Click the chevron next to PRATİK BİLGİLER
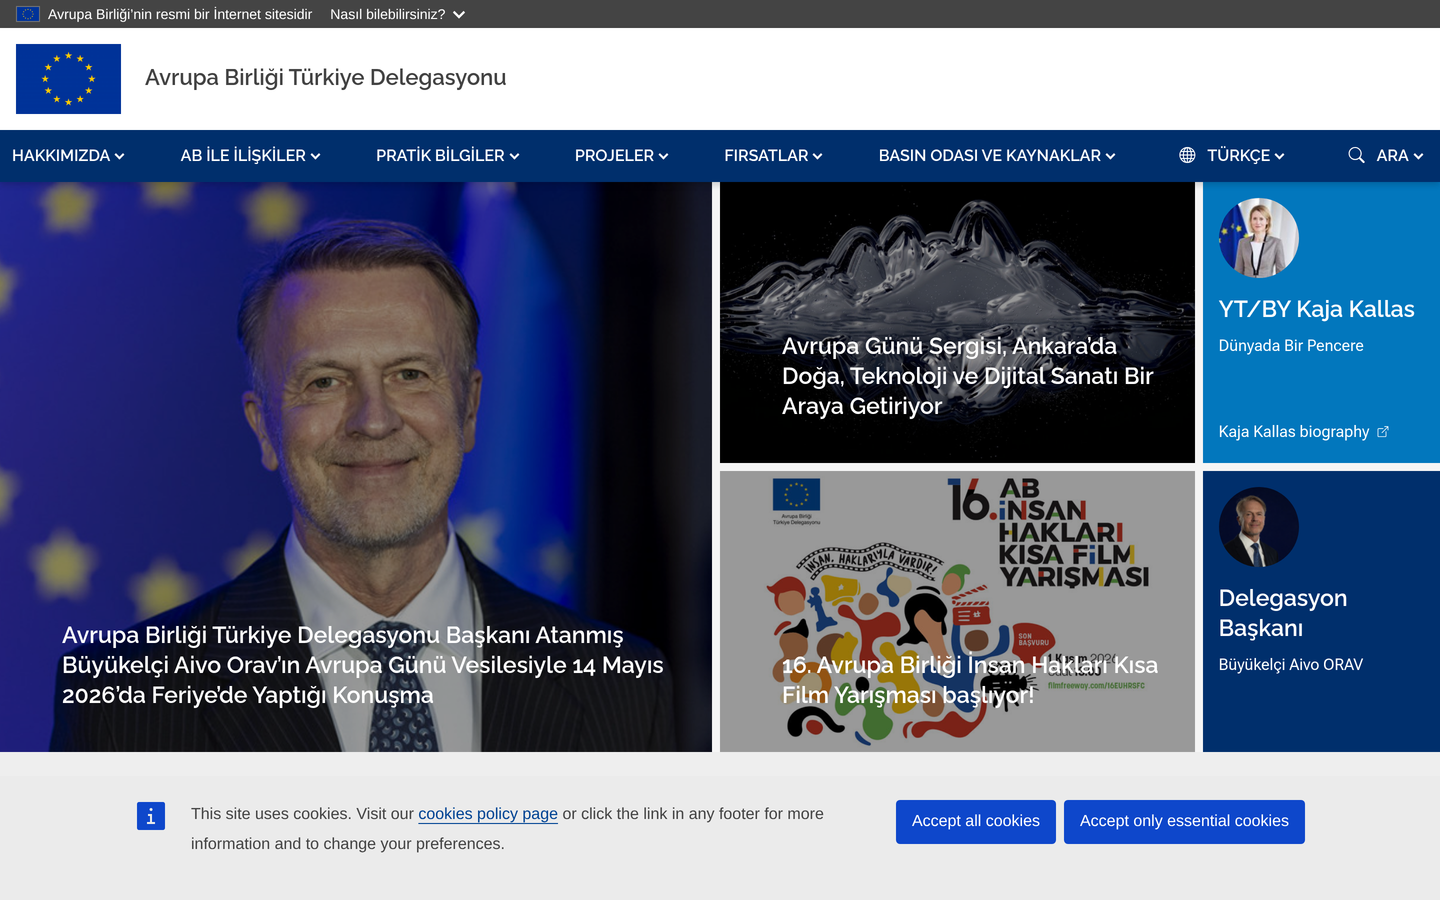This screenshot has height=900, width=1440. point(515,156)
